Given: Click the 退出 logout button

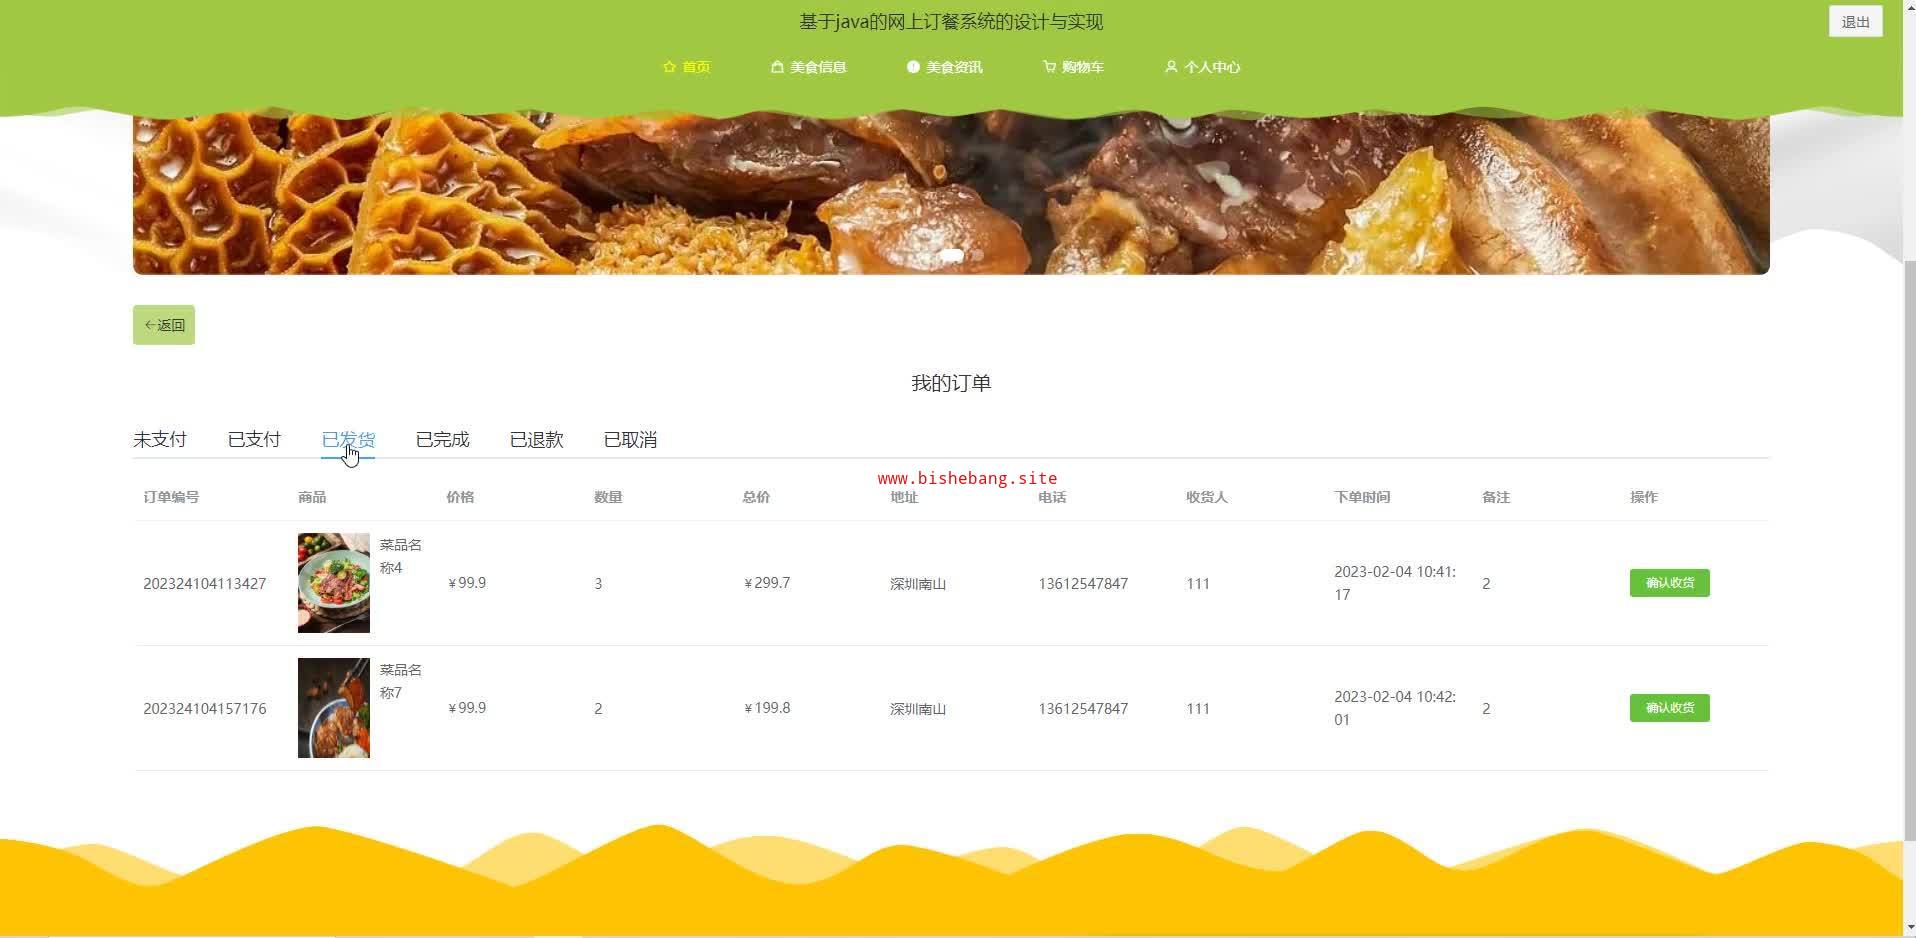Looking at the screenshot, I should (1856, 22).
